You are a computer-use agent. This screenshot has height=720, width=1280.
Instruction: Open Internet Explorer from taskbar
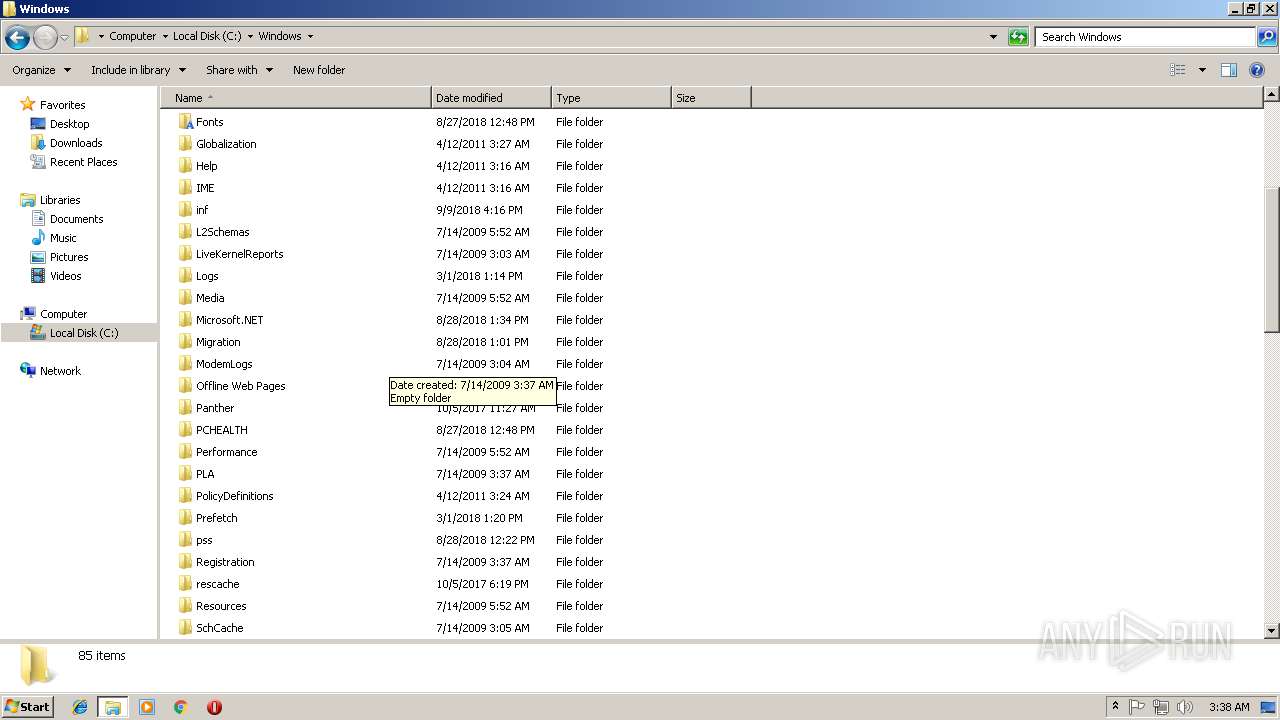(80, 707)
